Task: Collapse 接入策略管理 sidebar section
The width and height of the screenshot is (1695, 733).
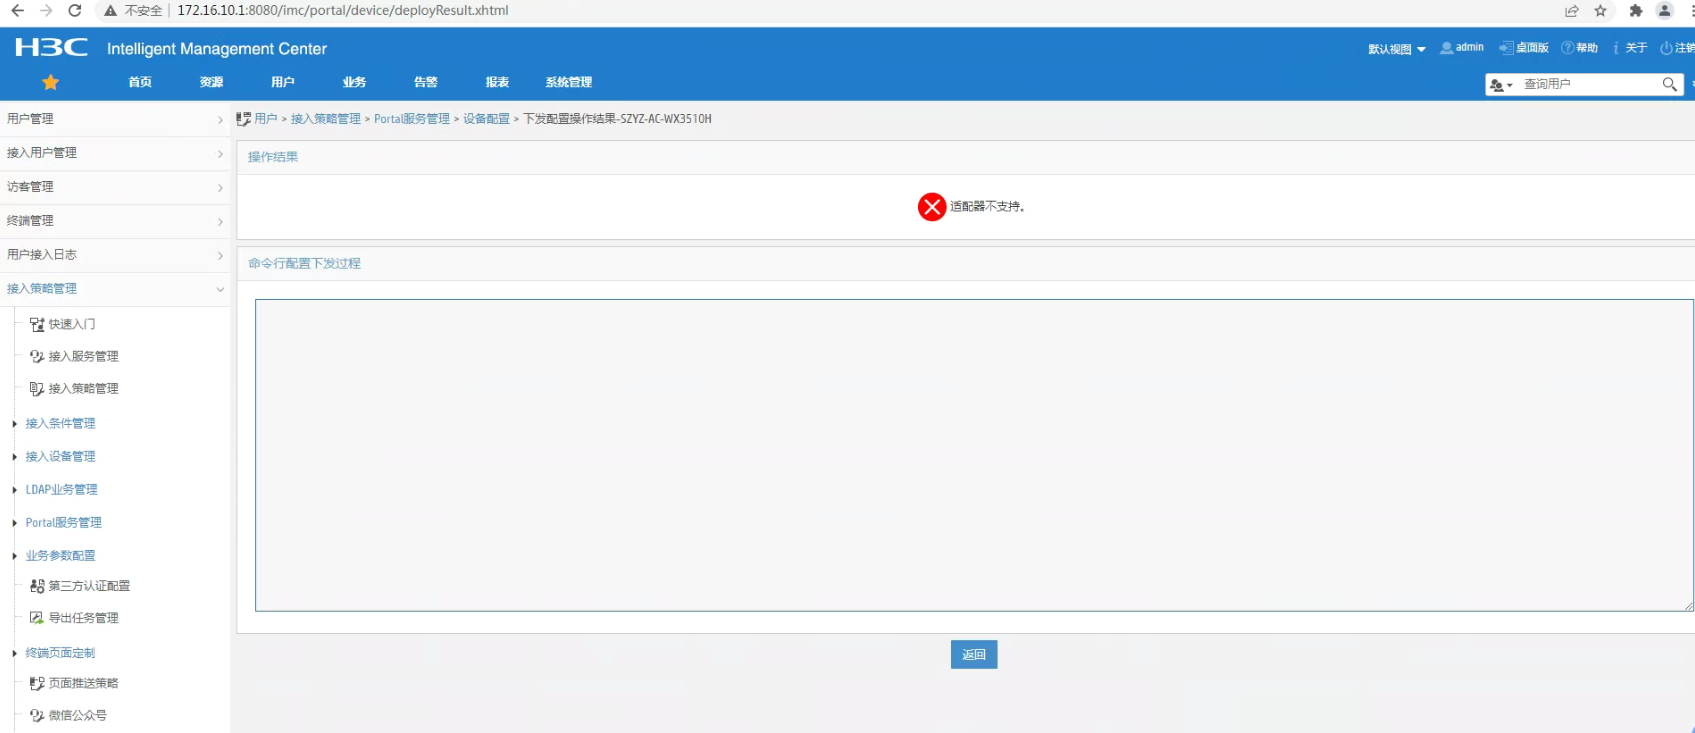Action: click(x=115, y=289)
